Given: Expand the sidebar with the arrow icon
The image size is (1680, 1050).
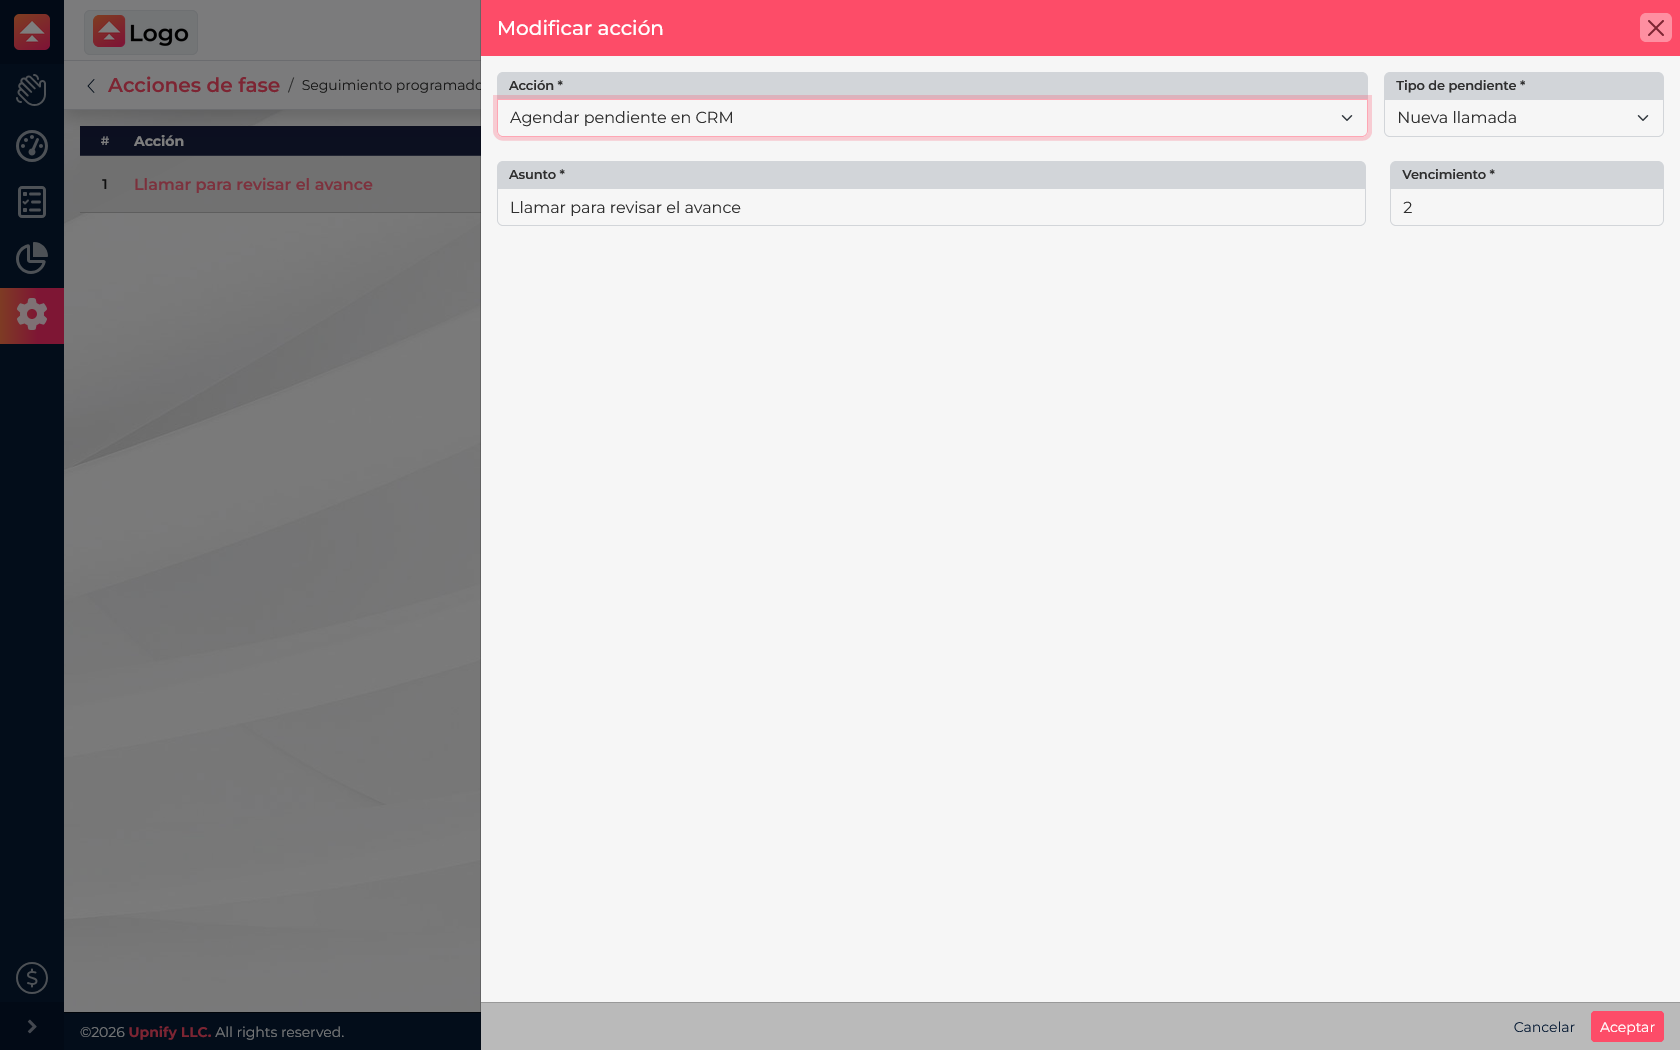Looking at the screenshot, I should tap(32, 1026).
